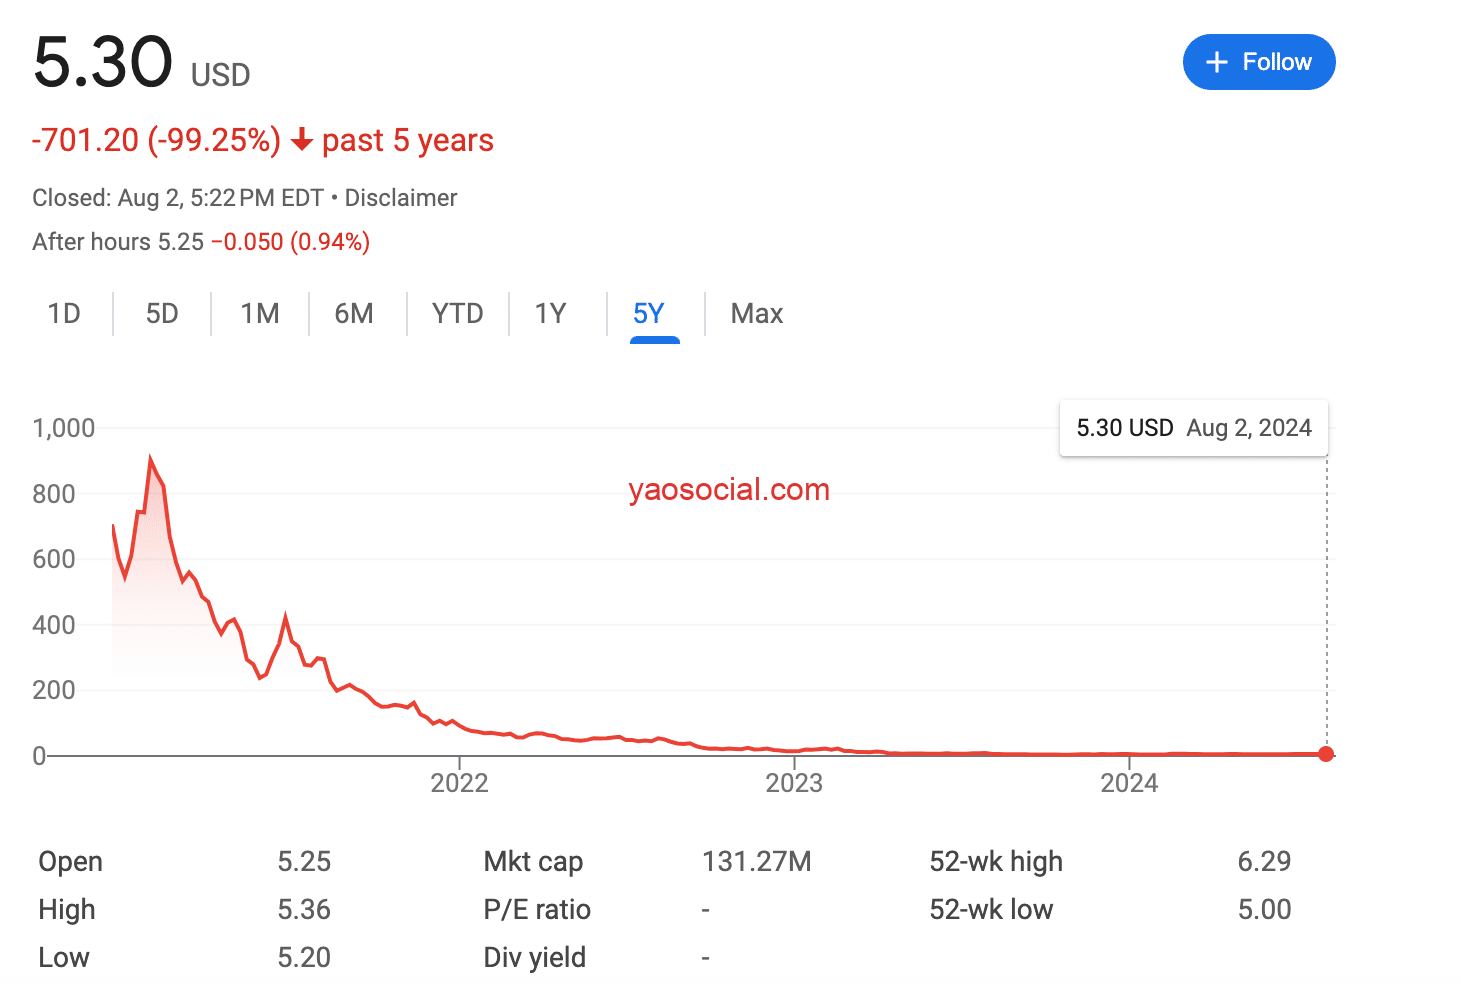1460x984 pixels.
Task: Click the 2022 axis marker
Action: pyautogui.click(x=459, y=782)
